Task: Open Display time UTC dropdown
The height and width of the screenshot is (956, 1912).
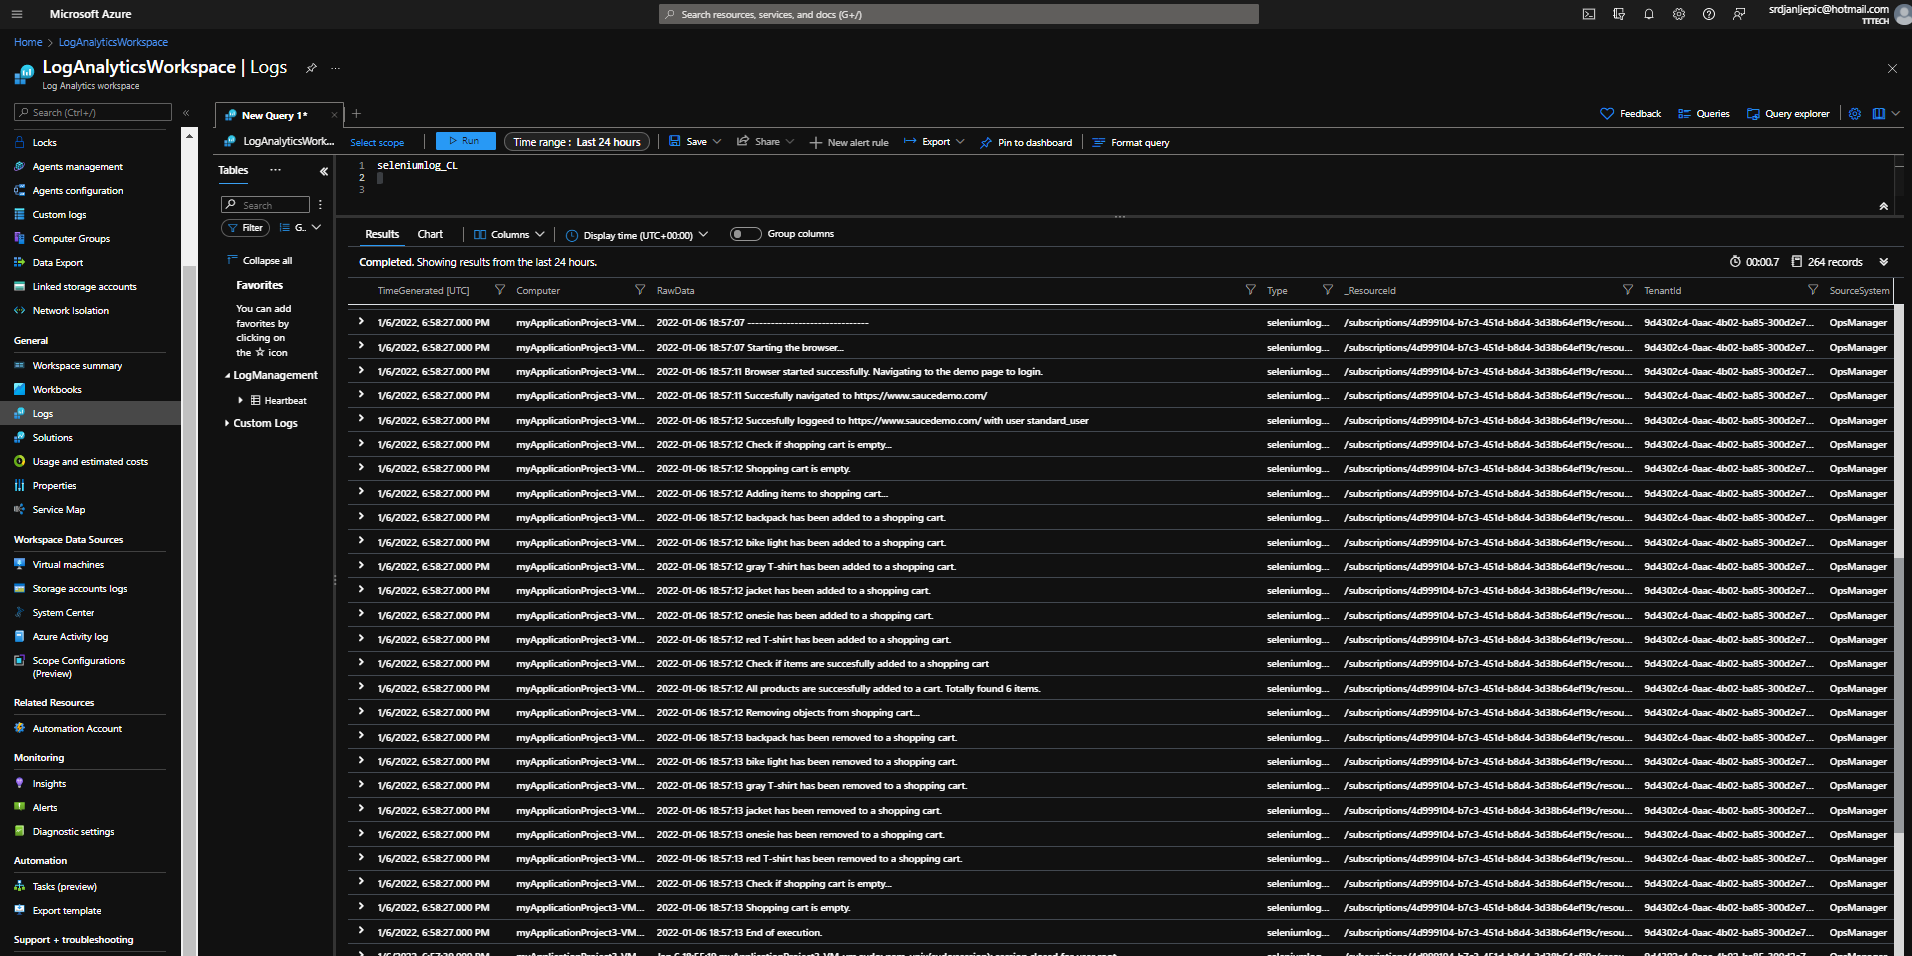Action: pos(637,235)
